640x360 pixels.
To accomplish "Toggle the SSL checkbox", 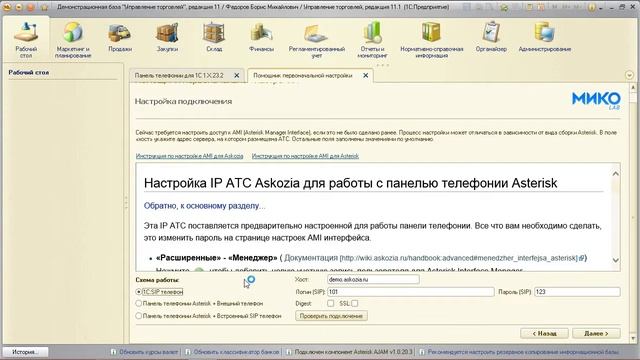I will (355, 303).
